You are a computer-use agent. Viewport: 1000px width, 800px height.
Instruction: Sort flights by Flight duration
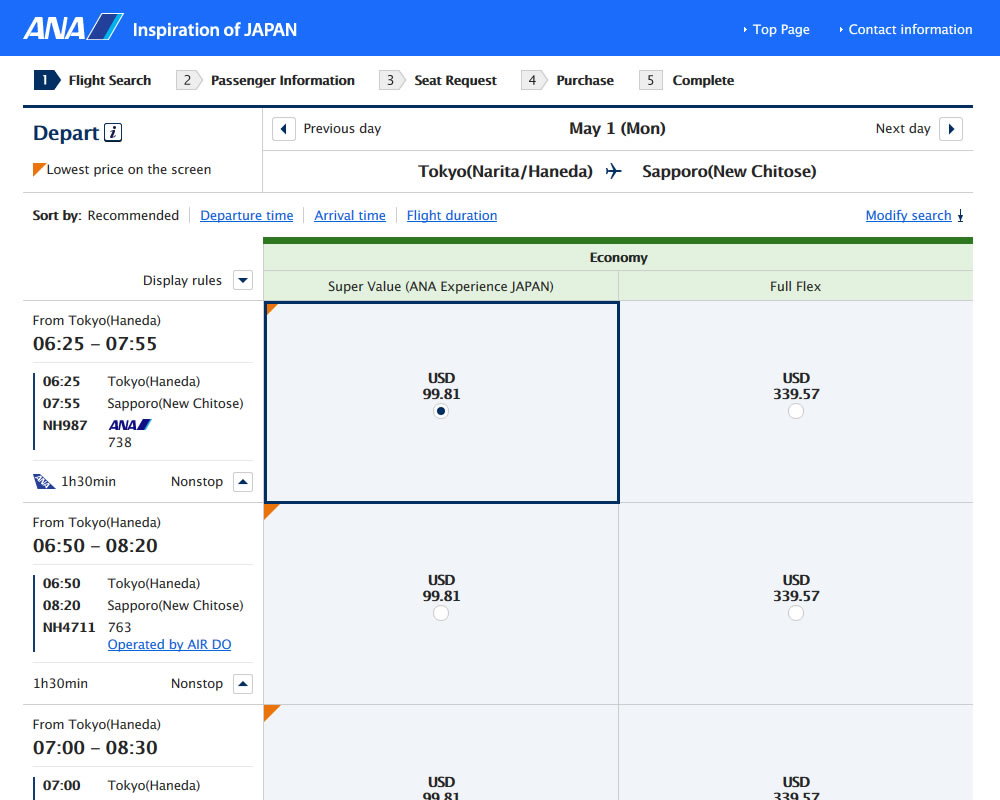[451, 215]
